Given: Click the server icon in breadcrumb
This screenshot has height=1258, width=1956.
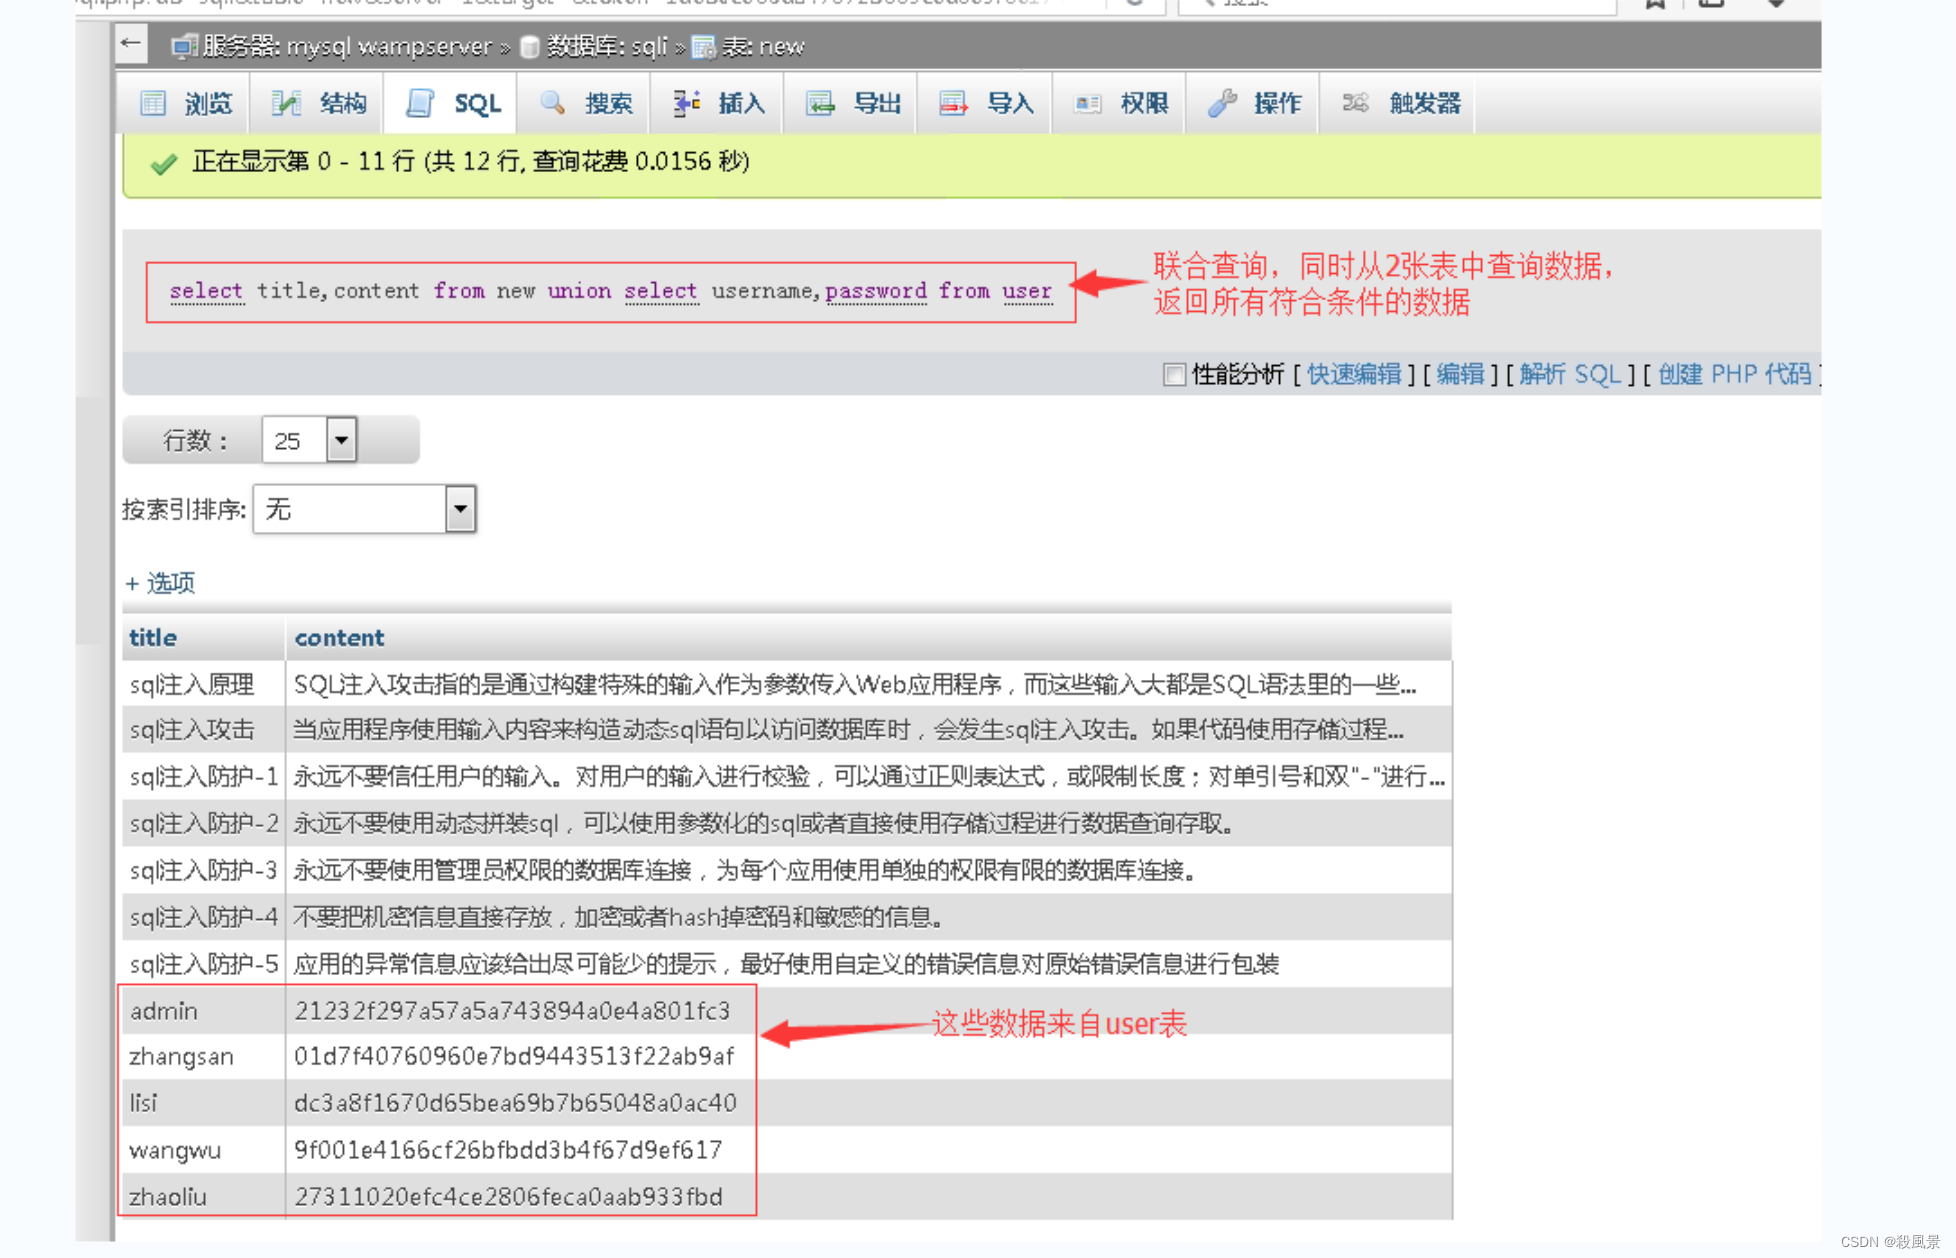Looking at the screenshot, I should [183, 46].
